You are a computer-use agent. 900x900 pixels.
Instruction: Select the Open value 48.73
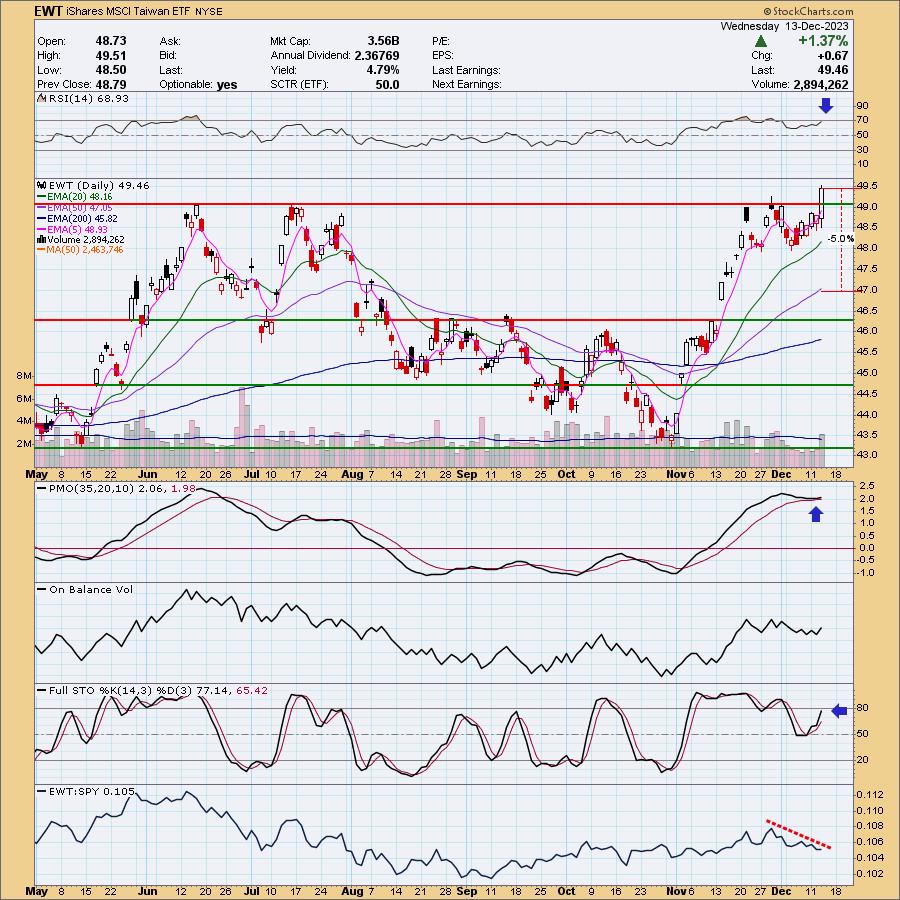tap(111, 41)
